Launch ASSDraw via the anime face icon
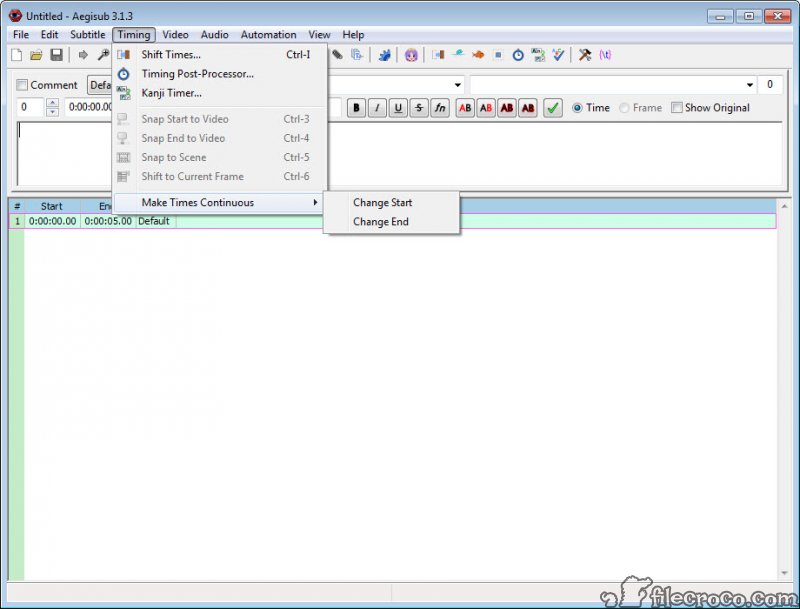Image resolution: width=800 pixels, height=609 pixels. tap(411, 55)
